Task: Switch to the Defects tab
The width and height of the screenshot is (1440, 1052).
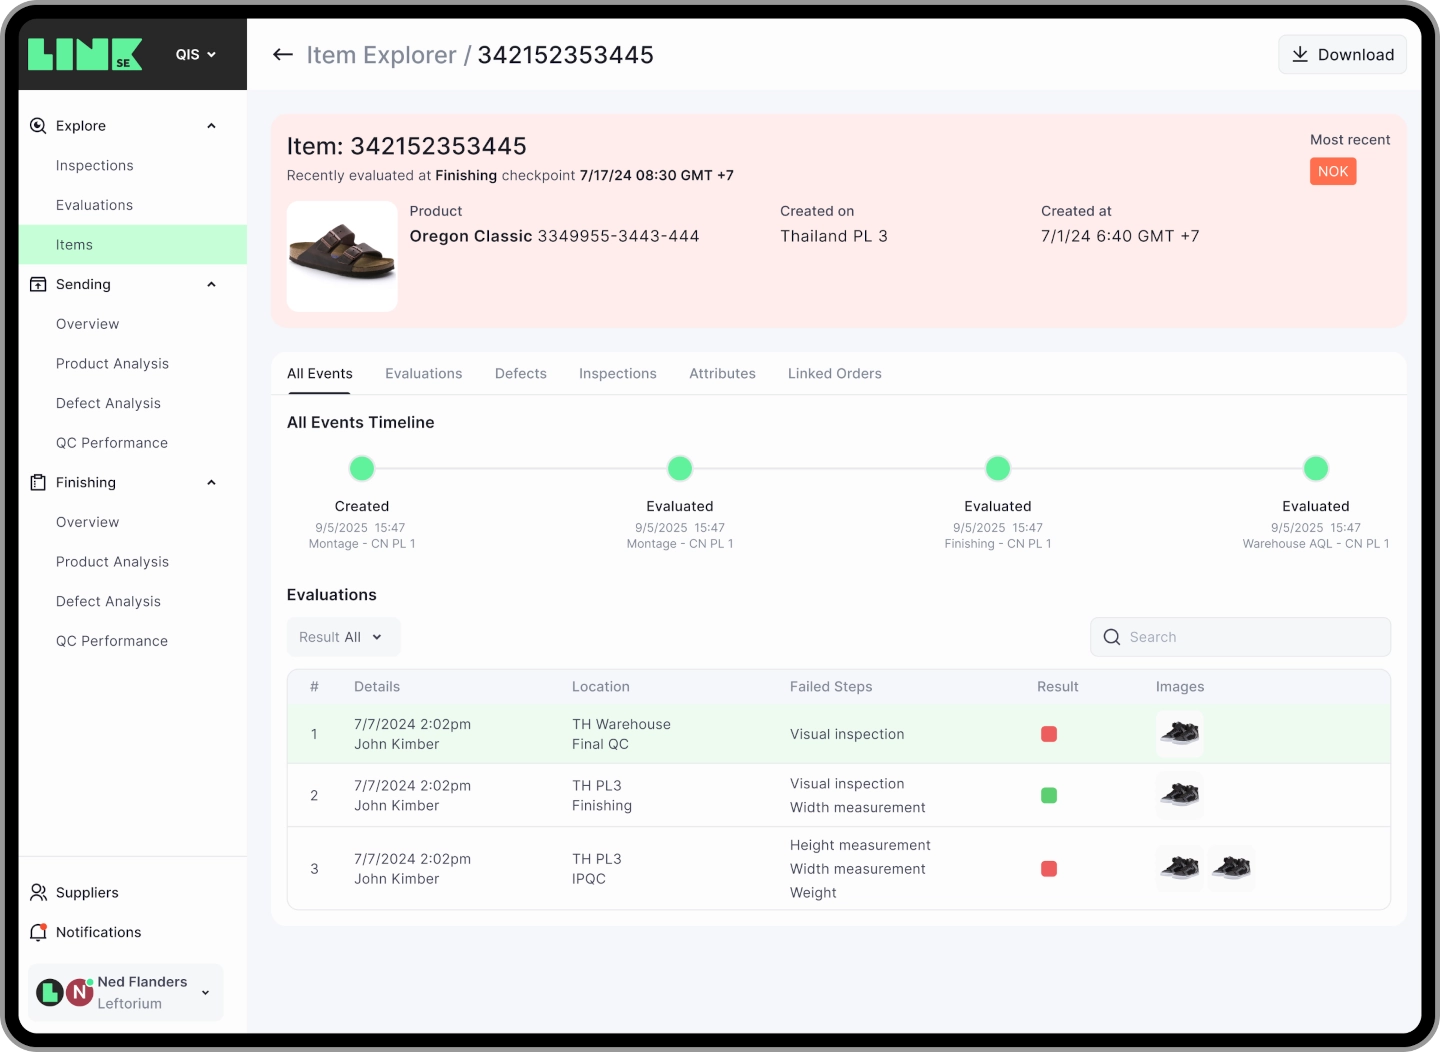Action: tap(520, 373)
